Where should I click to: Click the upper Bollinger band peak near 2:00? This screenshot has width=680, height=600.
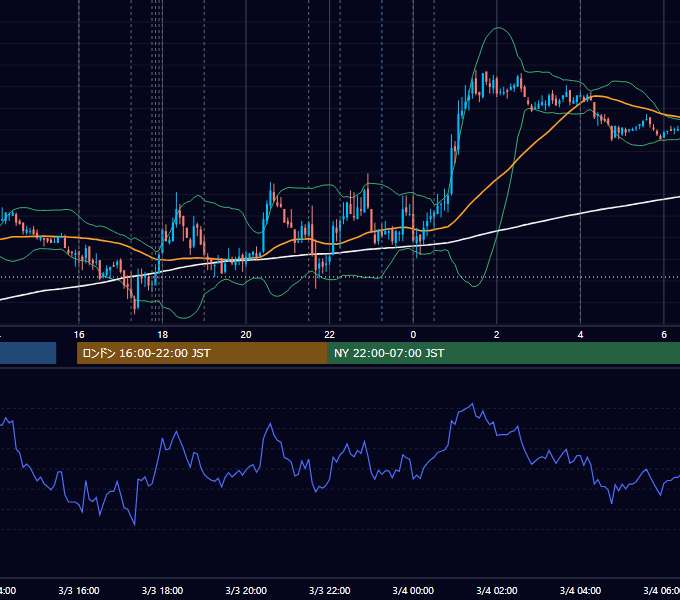[x=499, y=28]
